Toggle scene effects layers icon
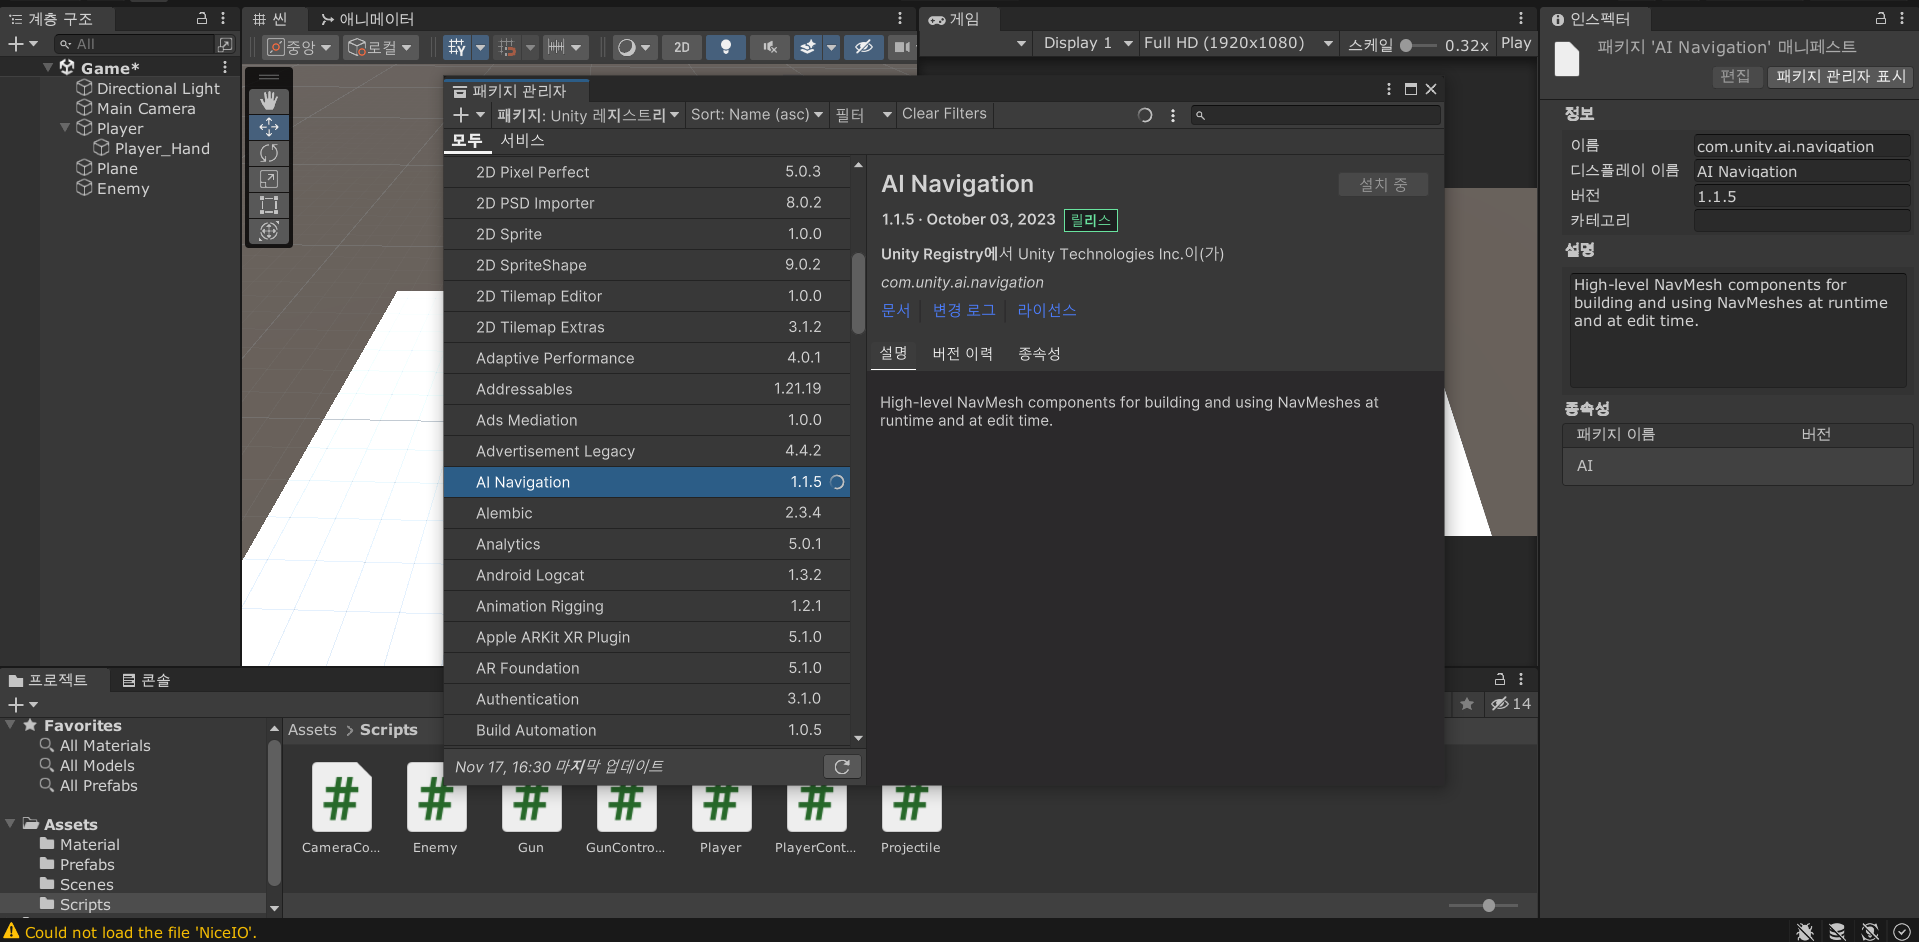 [808, 47]
